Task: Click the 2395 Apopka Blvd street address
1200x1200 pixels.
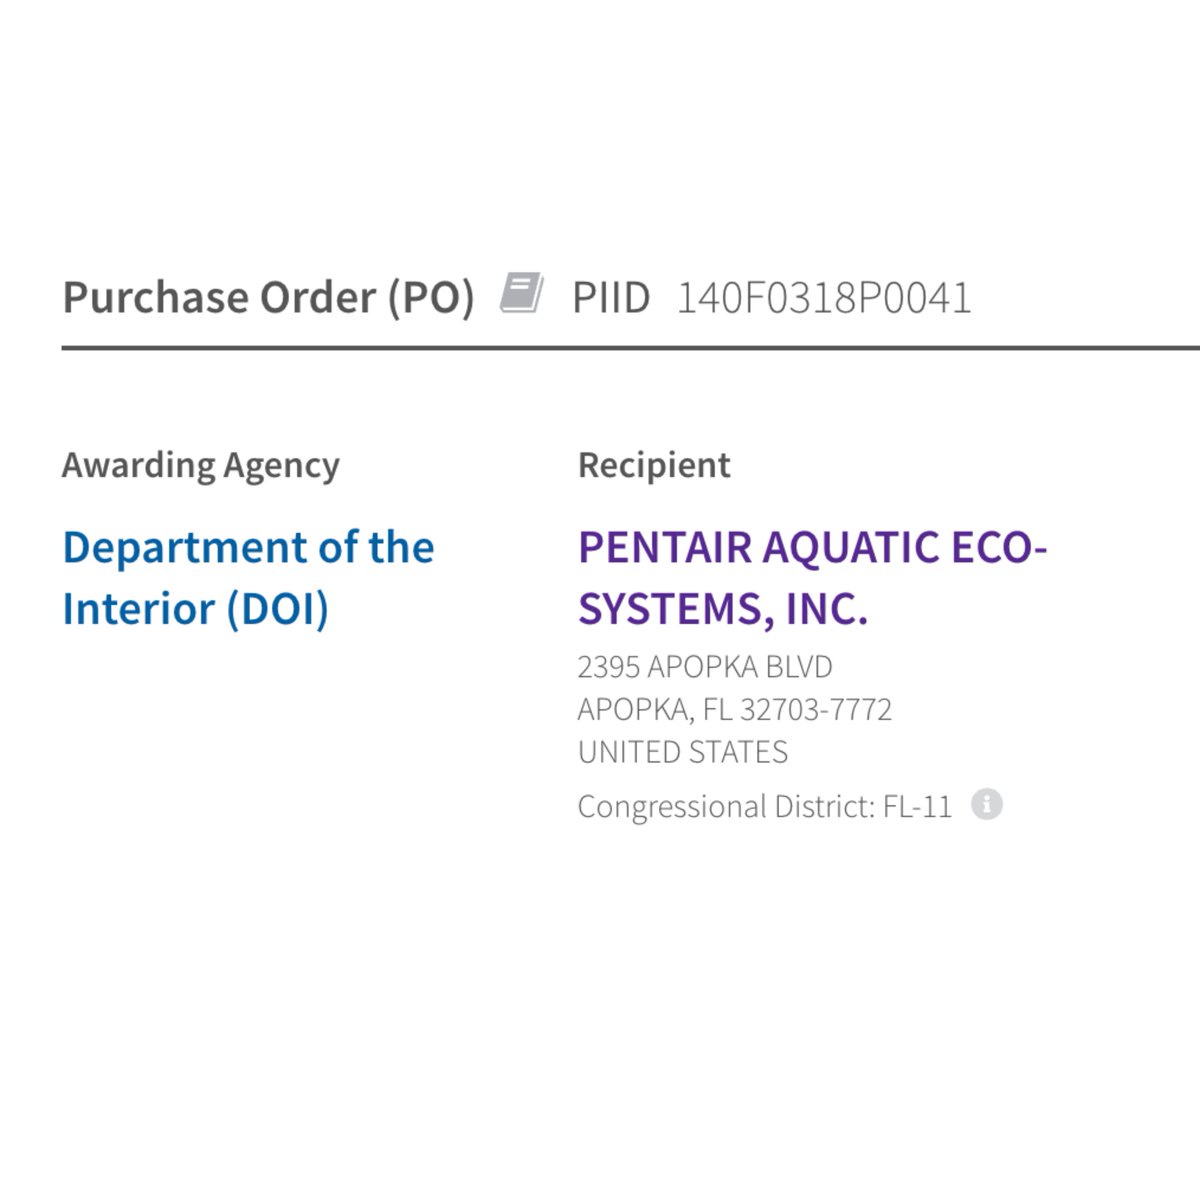Action: tap(705, 667)
